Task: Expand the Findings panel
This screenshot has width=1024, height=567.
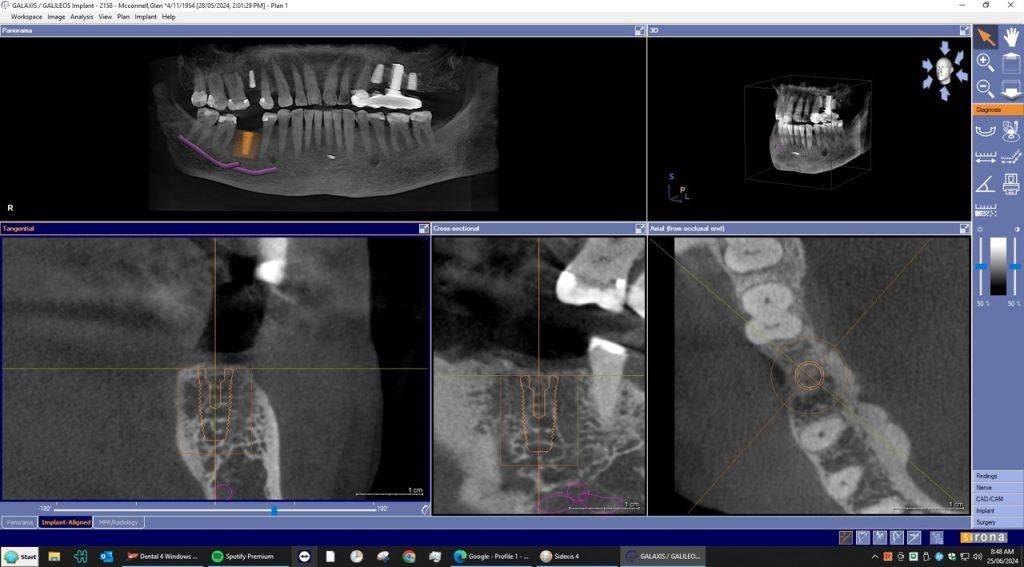Action: [997, 476]
